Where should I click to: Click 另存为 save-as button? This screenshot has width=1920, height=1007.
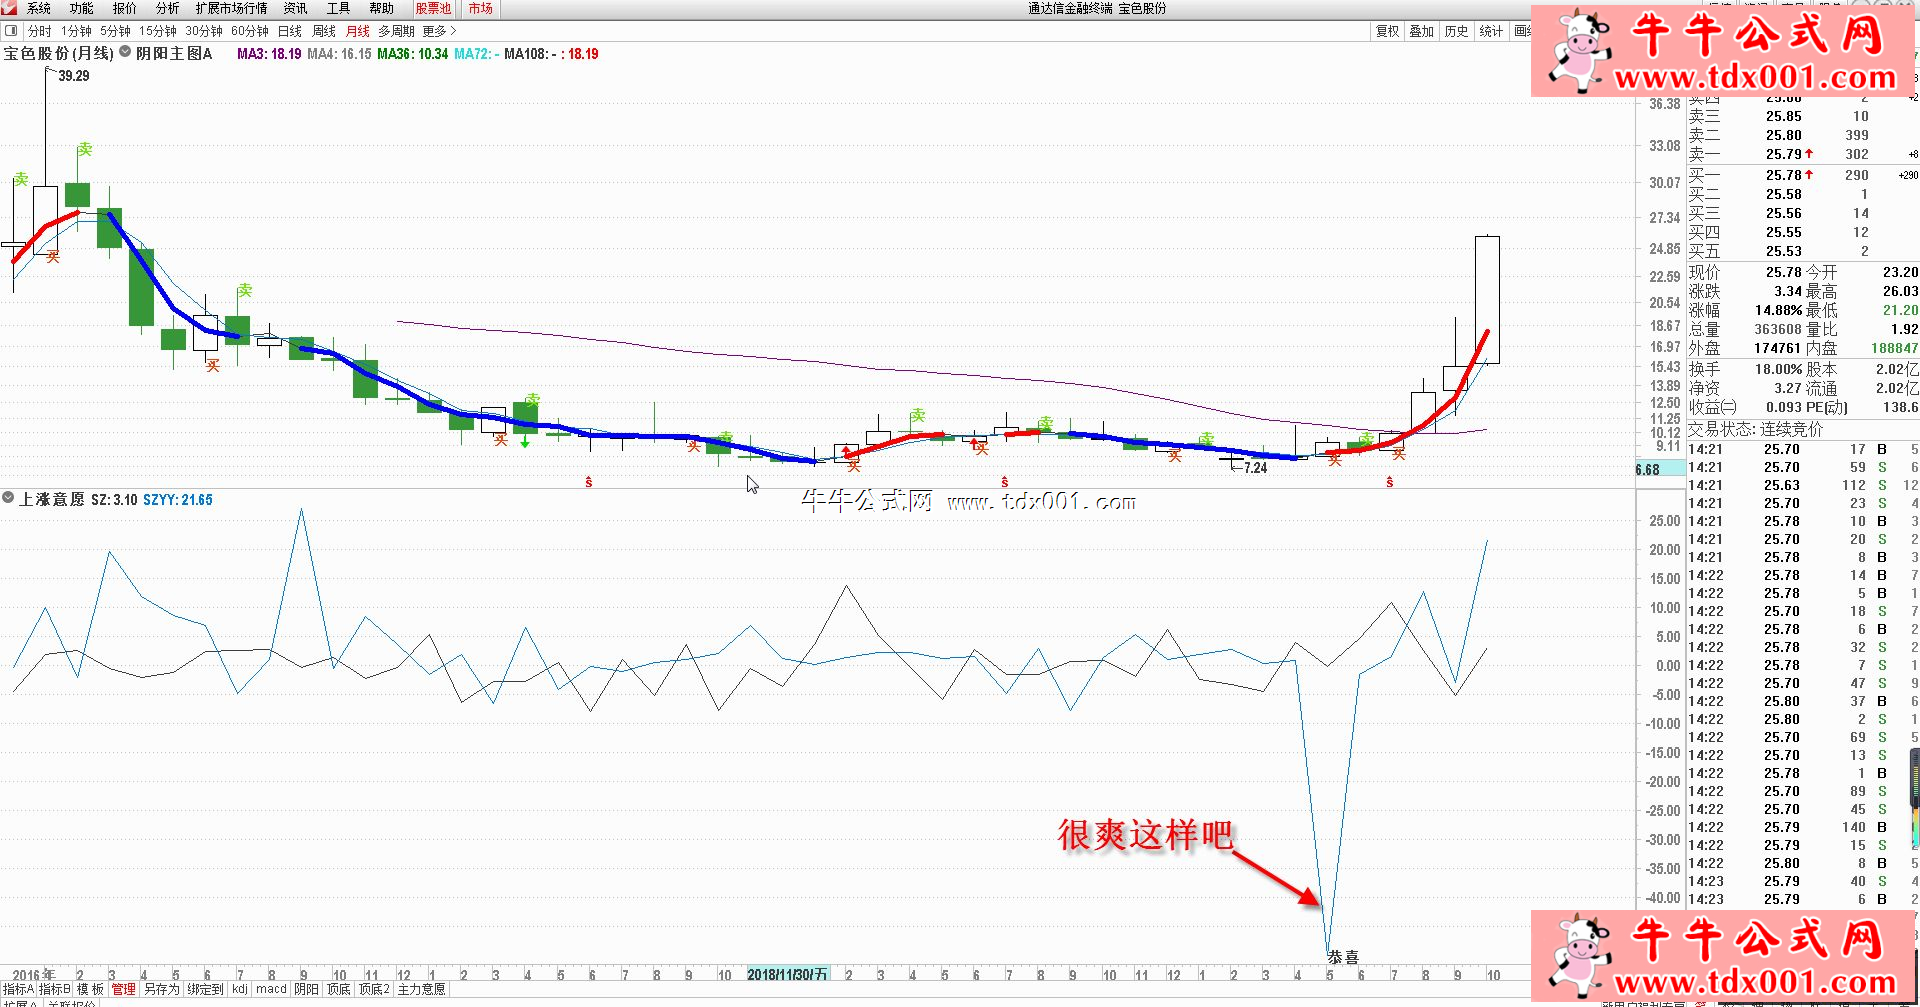[x=161, y=989]
